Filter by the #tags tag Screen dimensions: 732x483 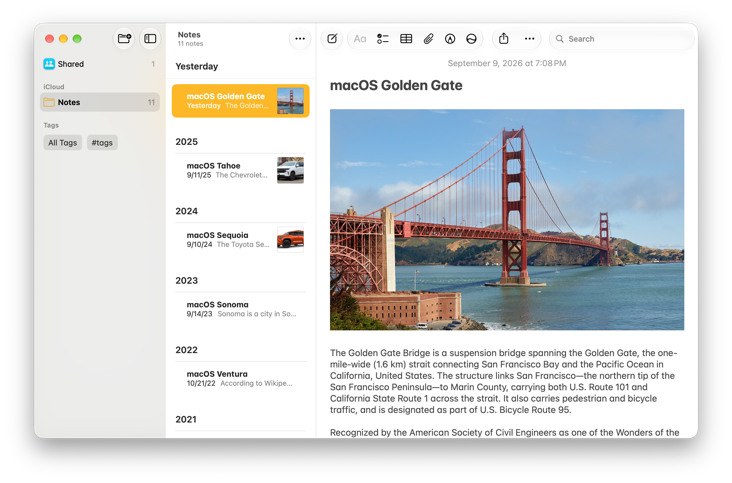(102, 143)
